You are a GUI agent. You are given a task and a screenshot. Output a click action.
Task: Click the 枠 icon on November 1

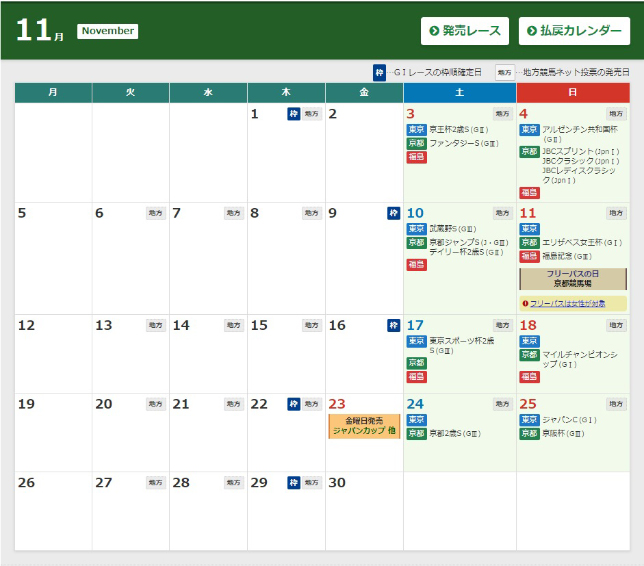coord(294,114)
